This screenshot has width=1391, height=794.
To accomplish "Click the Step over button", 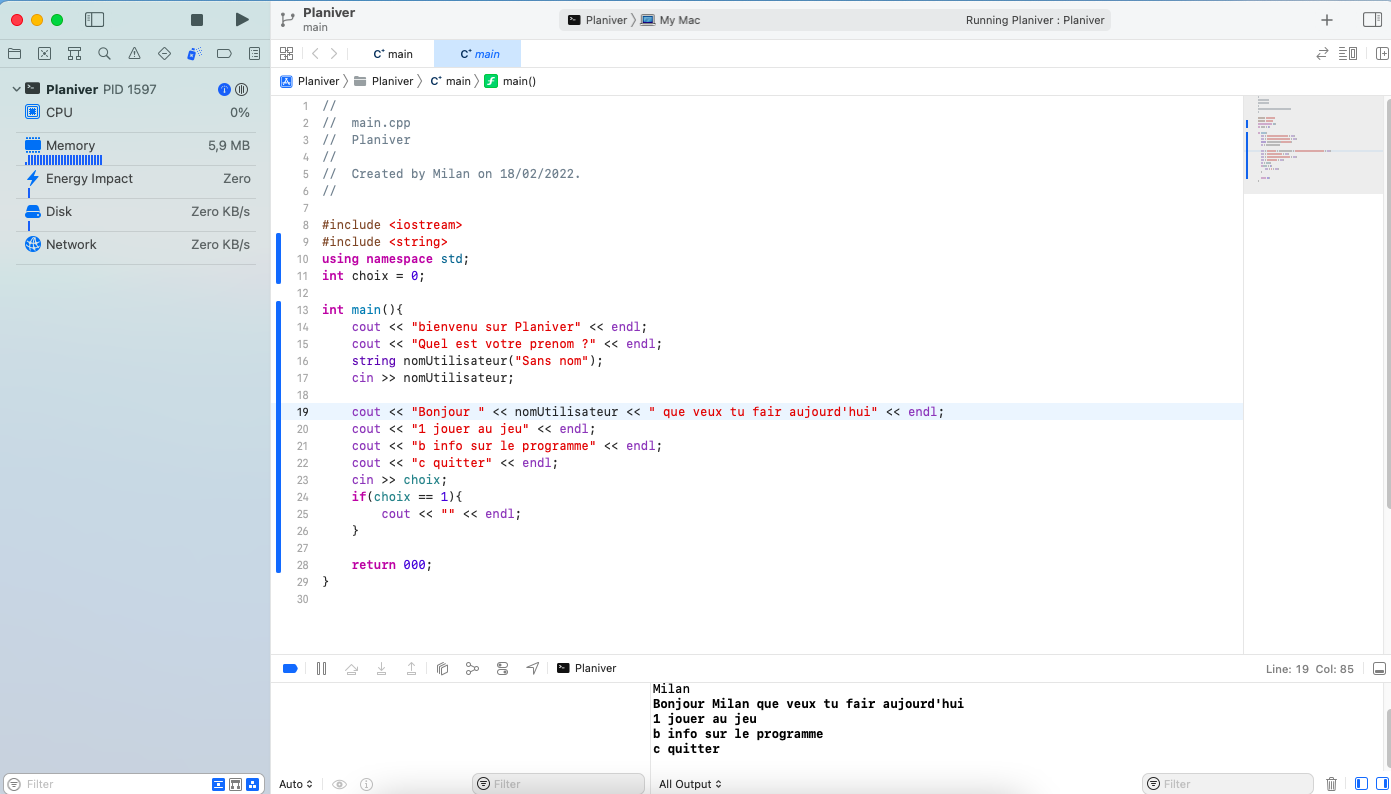I will click(x=351, y=668).
